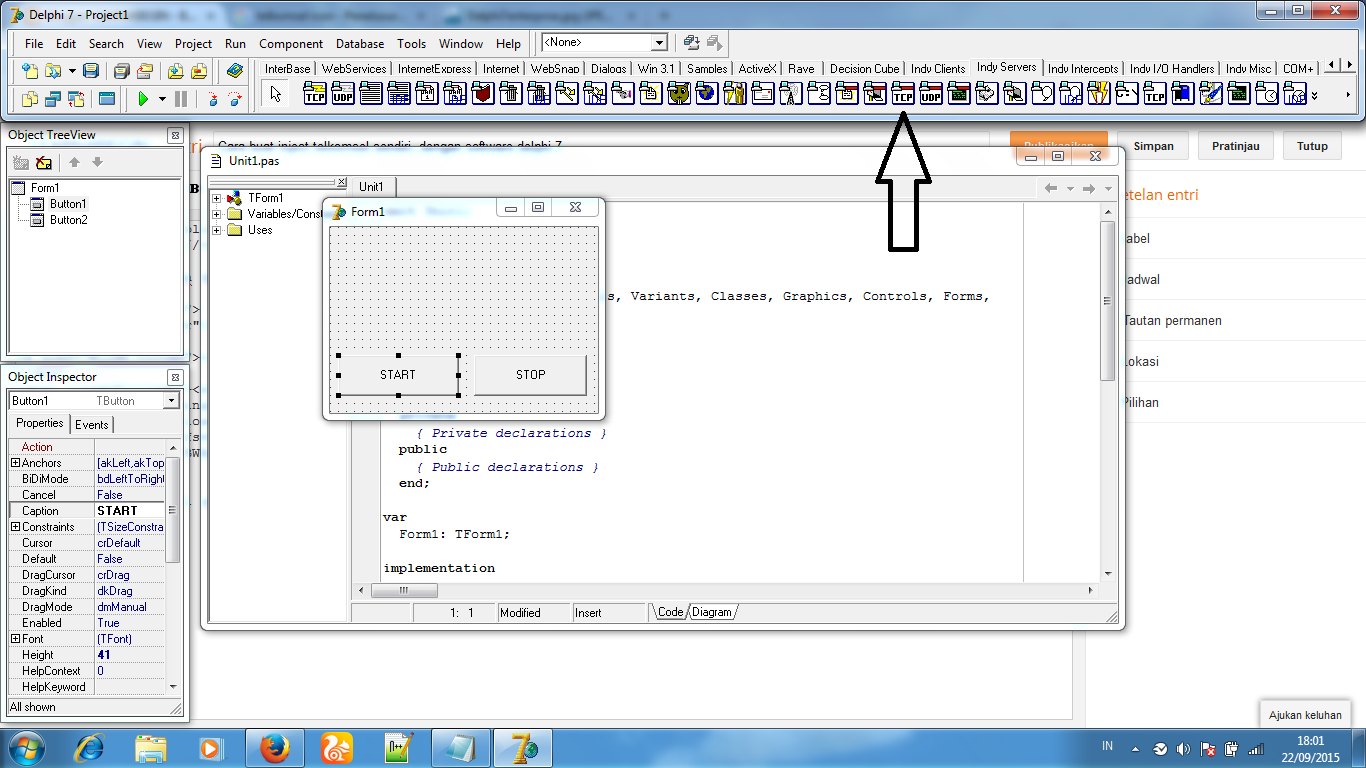Click the Add File to Project icon

tap(175, 71)
